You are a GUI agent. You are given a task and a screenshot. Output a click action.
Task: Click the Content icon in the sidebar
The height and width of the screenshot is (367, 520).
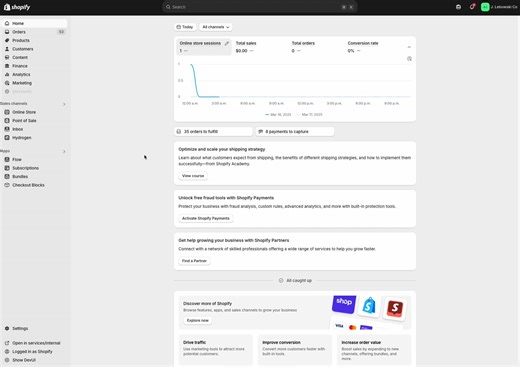(7, 57)
